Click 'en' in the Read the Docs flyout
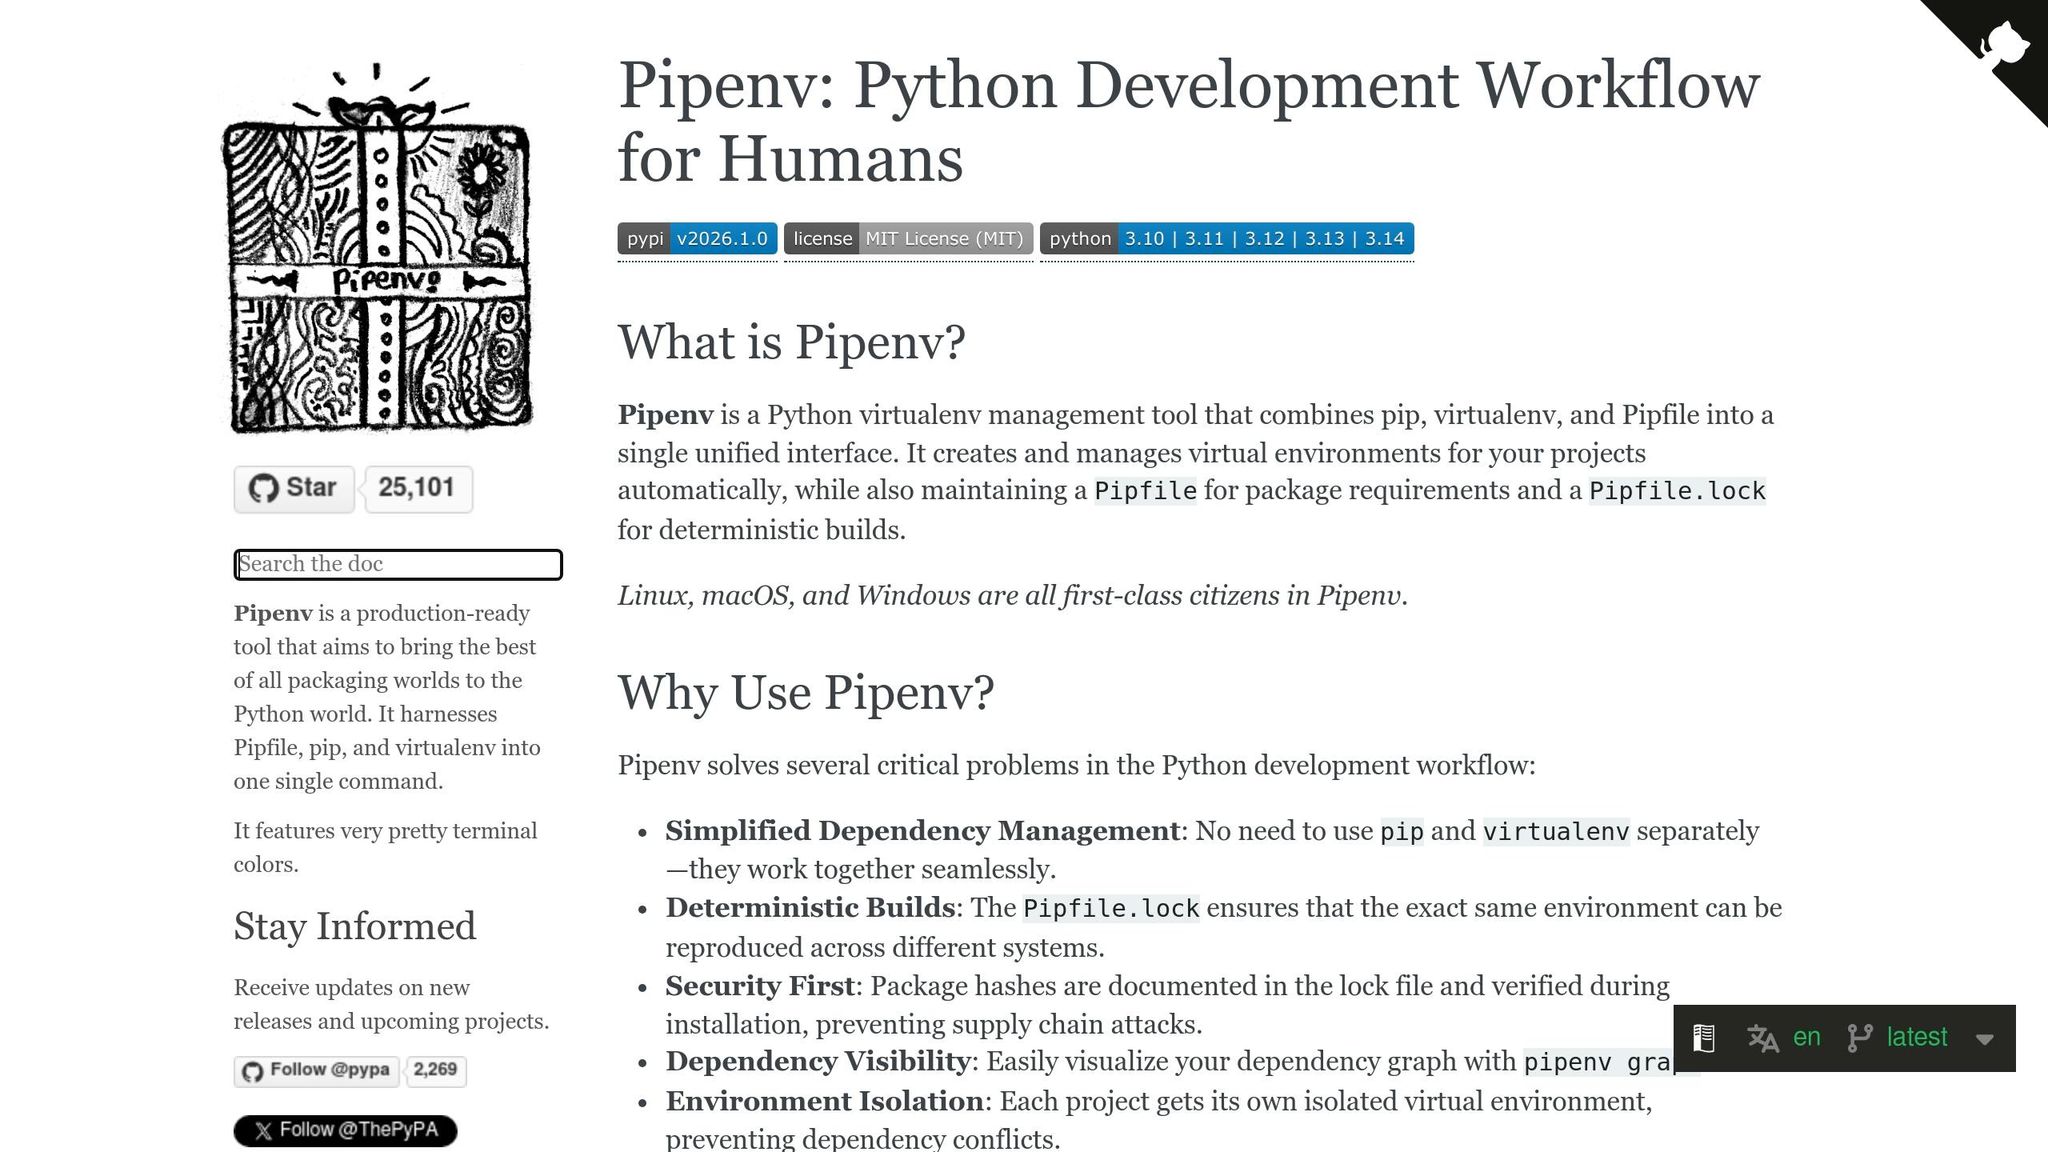 click(1806, 1038)
